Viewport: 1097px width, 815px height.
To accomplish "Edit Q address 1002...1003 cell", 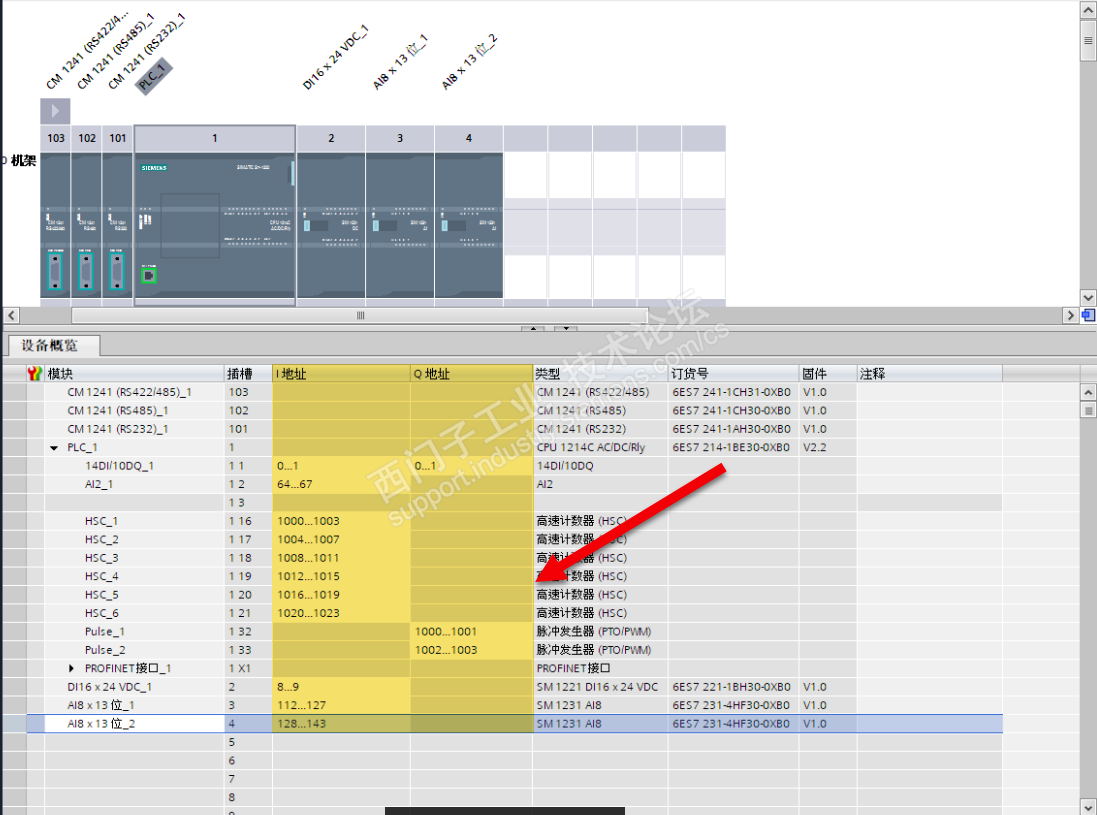I will [x=472, y=650].
